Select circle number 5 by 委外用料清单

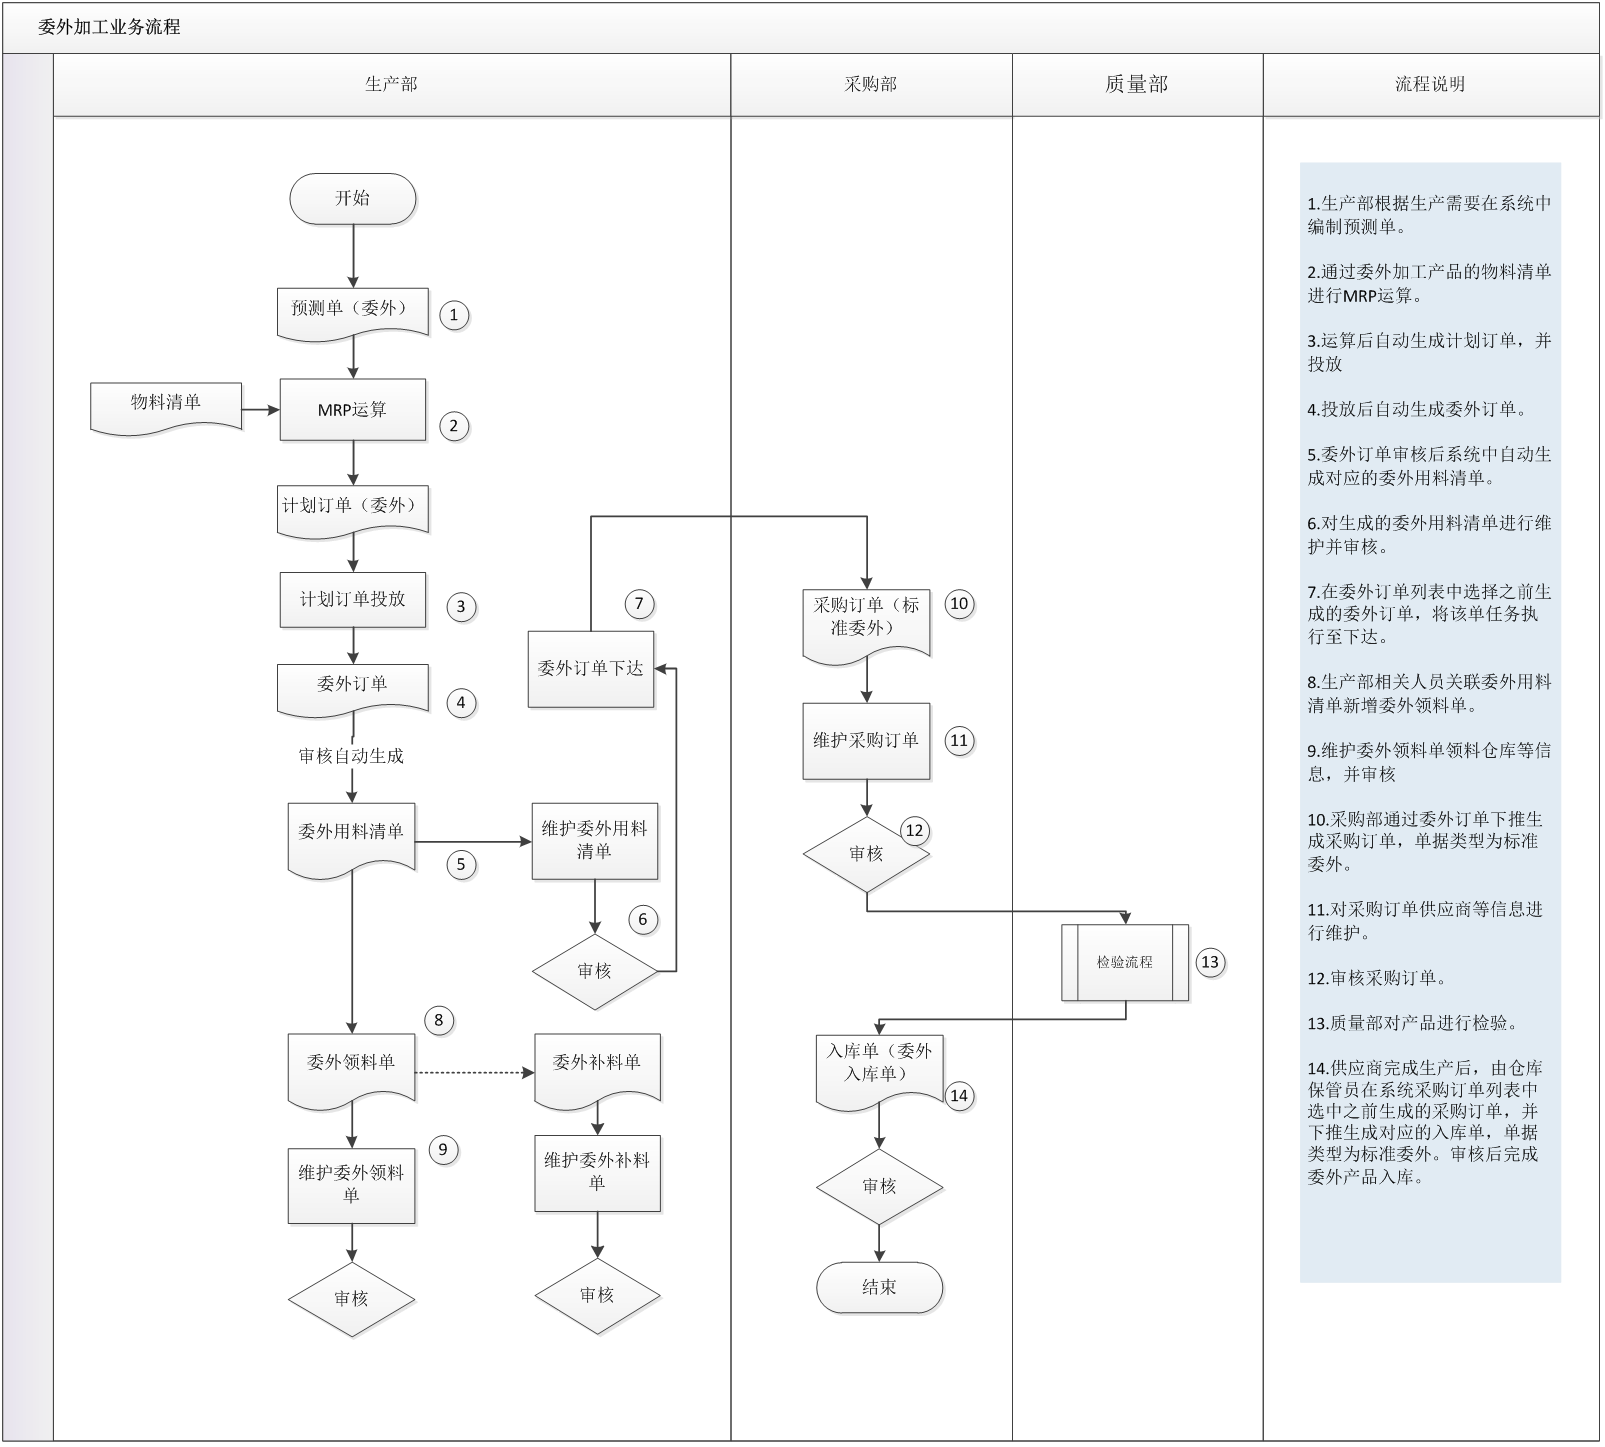[x=460, y=865]
